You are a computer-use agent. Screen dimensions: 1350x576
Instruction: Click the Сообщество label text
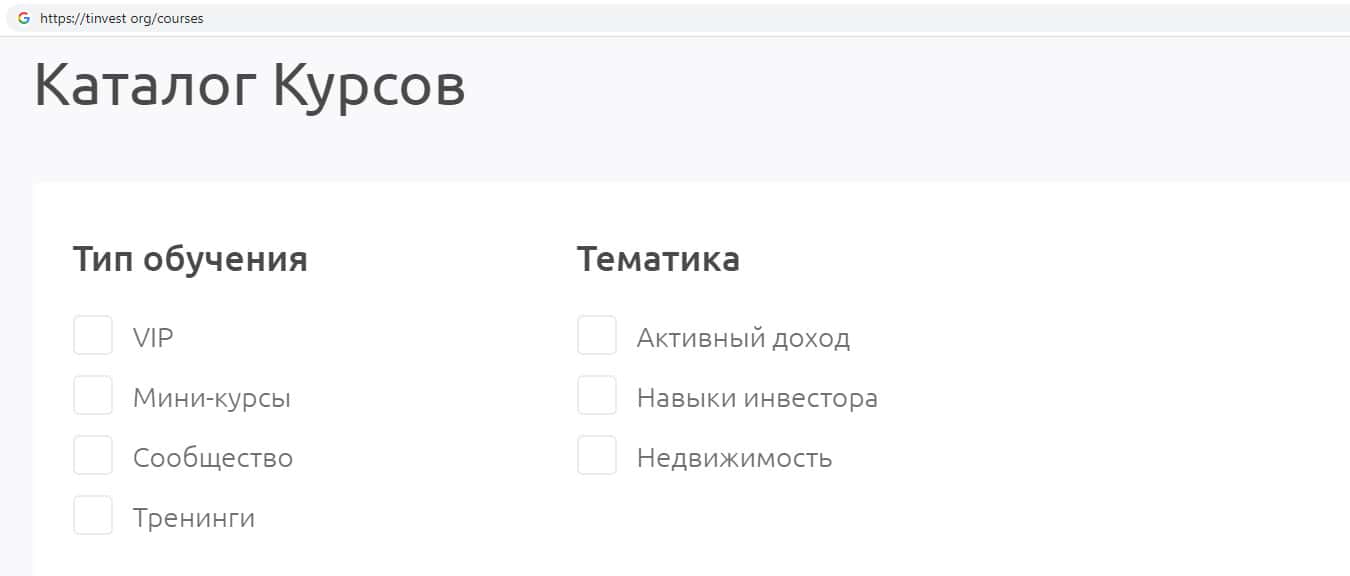coord(213,458)
